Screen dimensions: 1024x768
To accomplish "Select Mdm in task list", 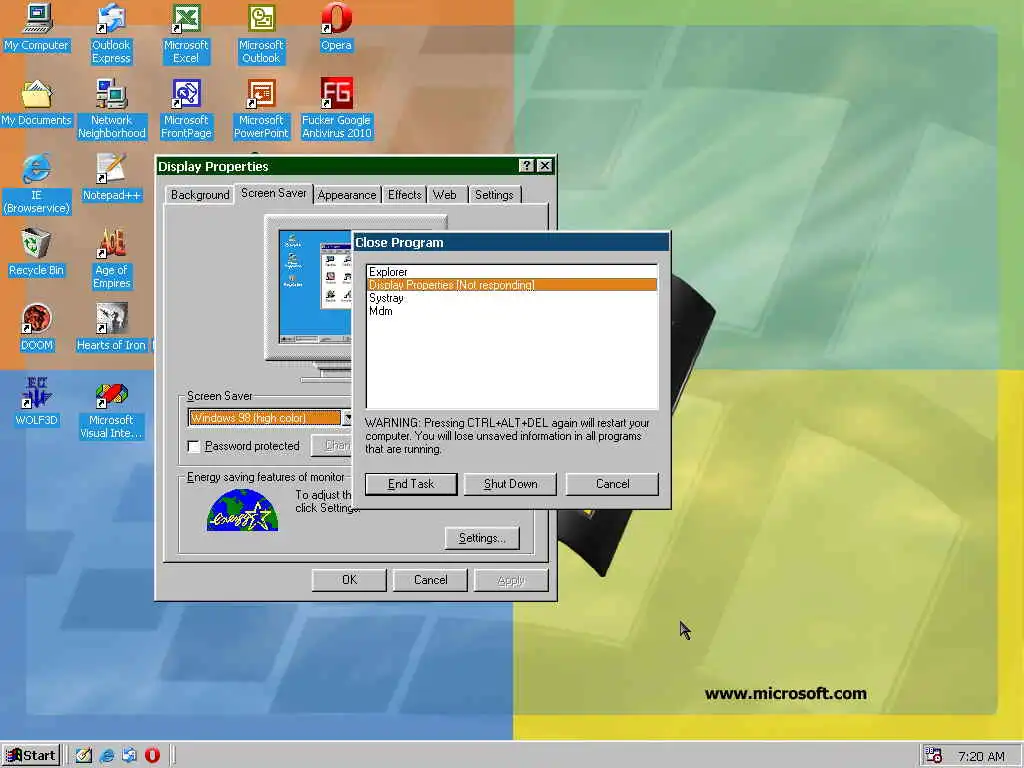I will [512, 311].
